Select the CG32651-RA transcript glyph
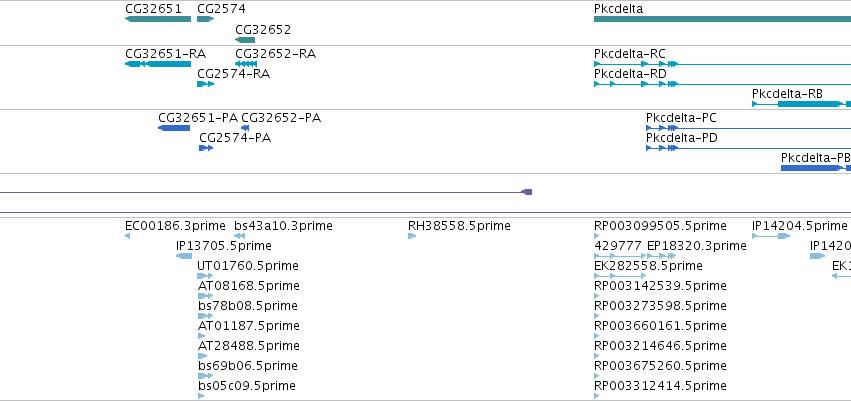Screen dimensions: 851x401 [158, 64]
